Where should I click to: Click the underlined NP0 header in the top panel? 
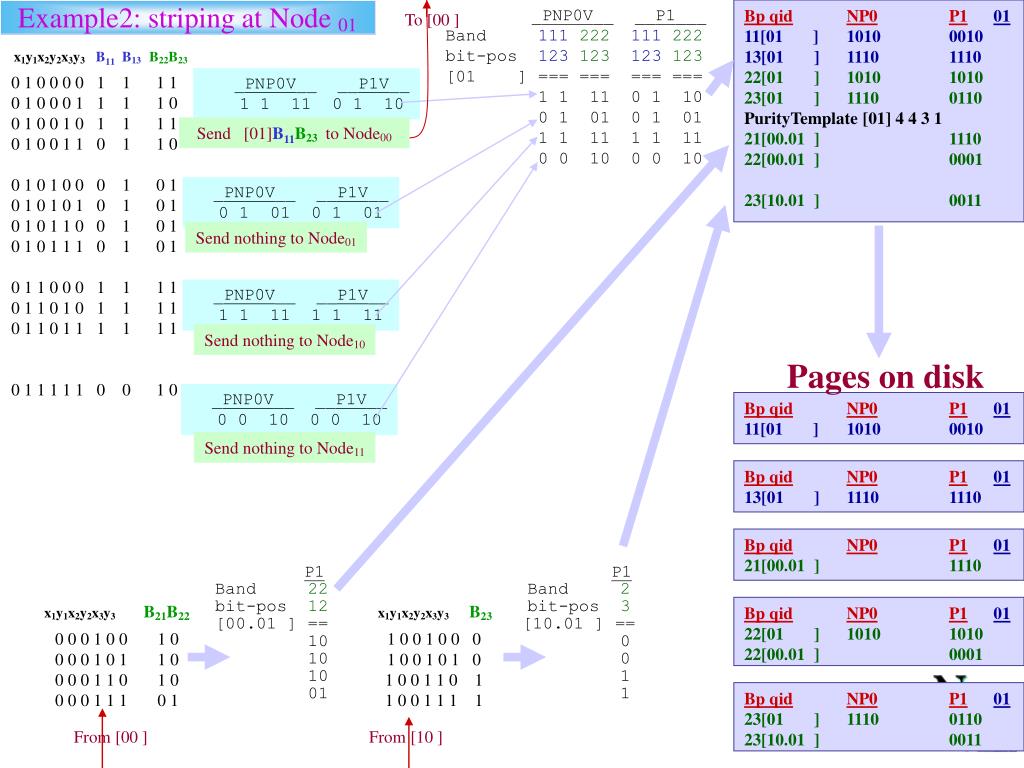tap(861, 17)
